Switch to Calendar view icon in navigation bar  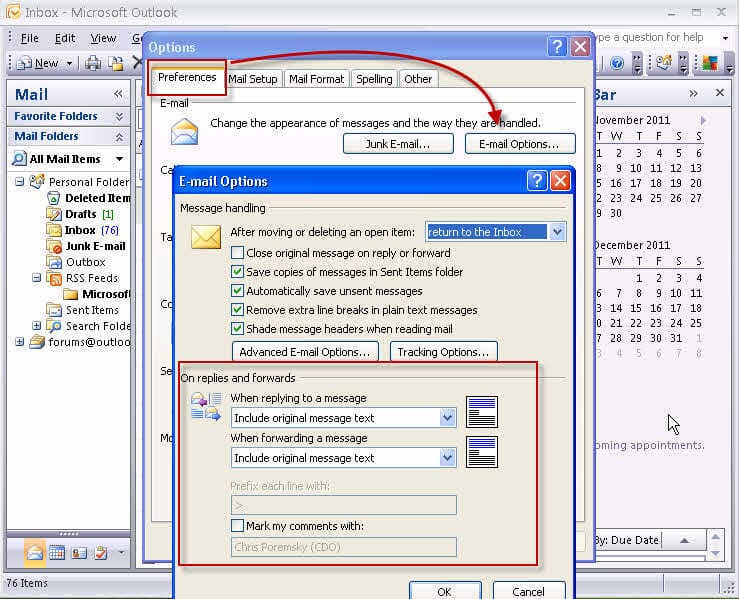tap(57, 552)
